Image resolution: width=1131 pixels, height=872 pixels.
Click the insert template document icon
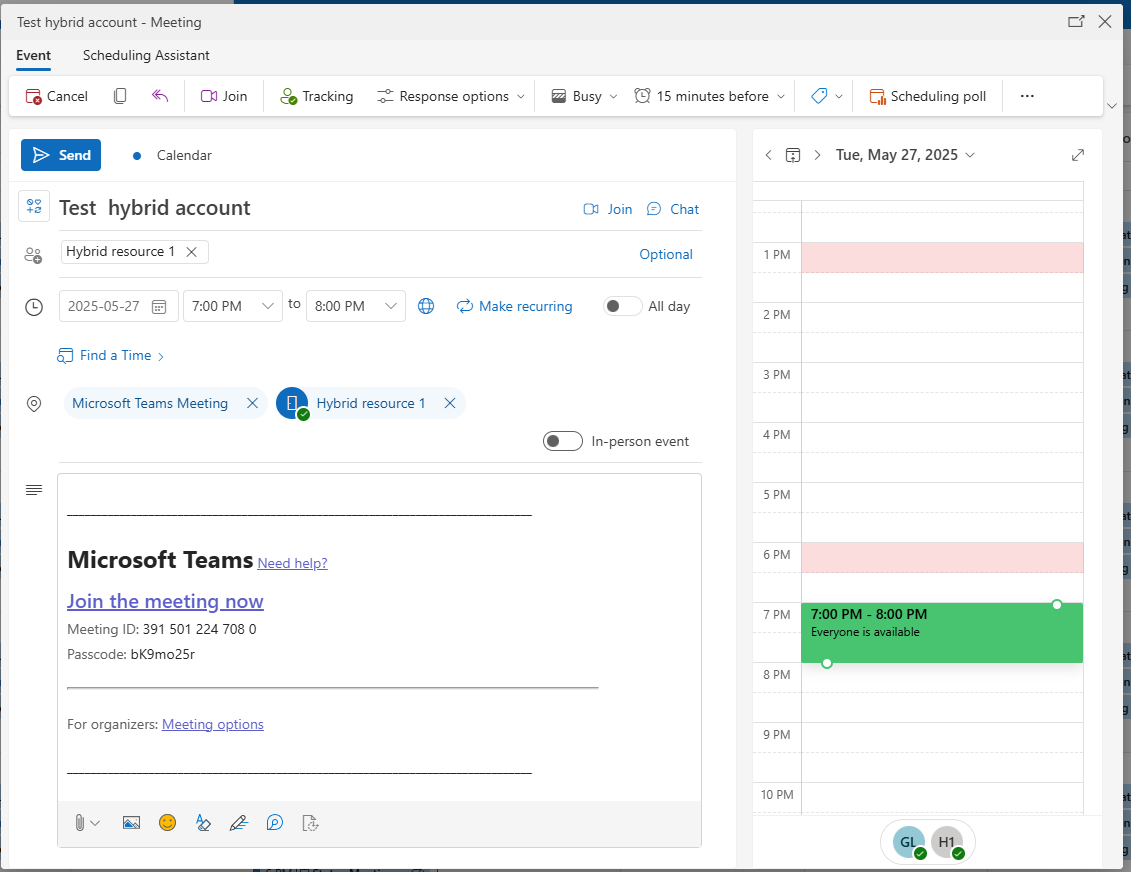[310, 823]
